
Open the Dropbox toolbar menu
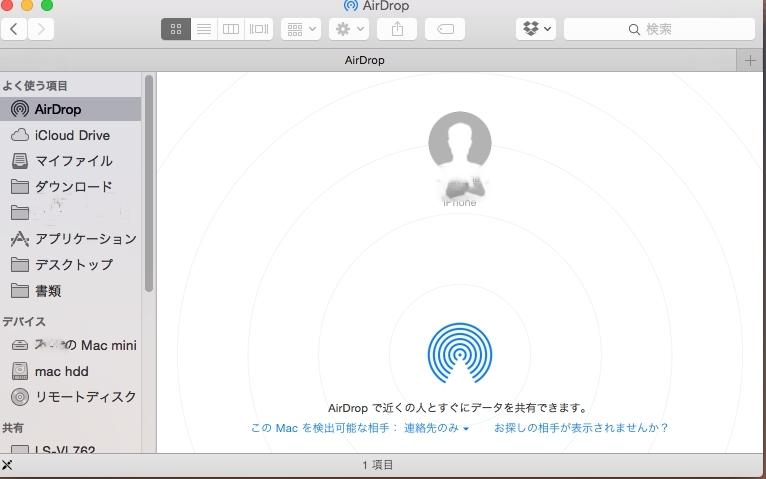point(536,29)
